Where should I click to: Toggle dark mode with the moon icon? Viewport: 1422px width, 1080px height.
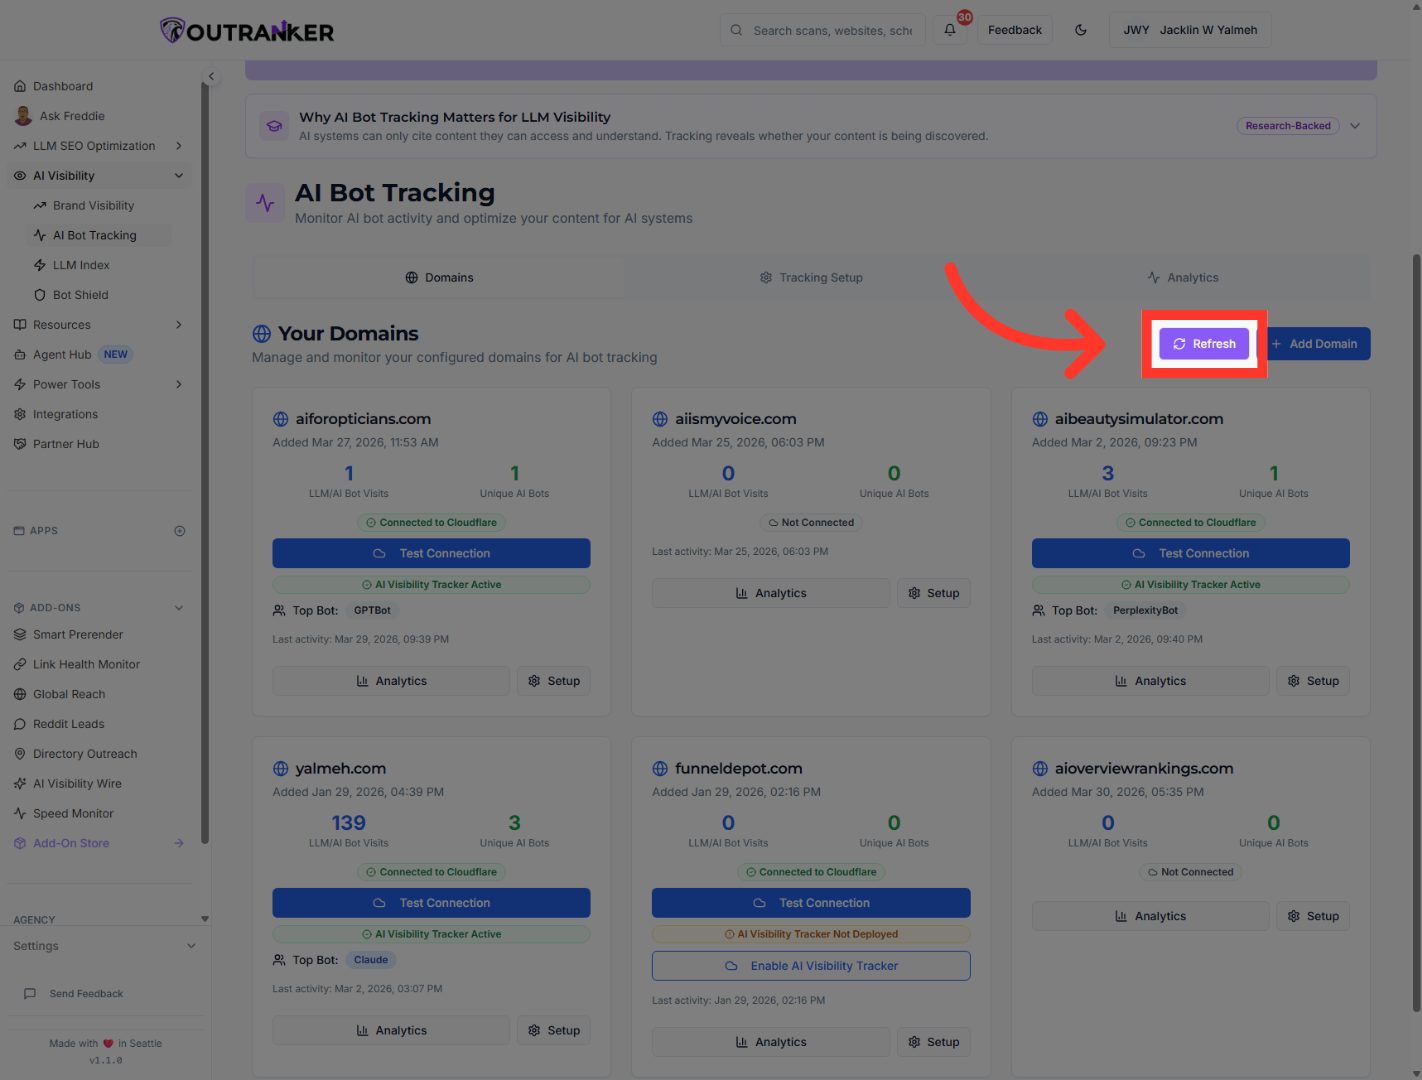1081,30
